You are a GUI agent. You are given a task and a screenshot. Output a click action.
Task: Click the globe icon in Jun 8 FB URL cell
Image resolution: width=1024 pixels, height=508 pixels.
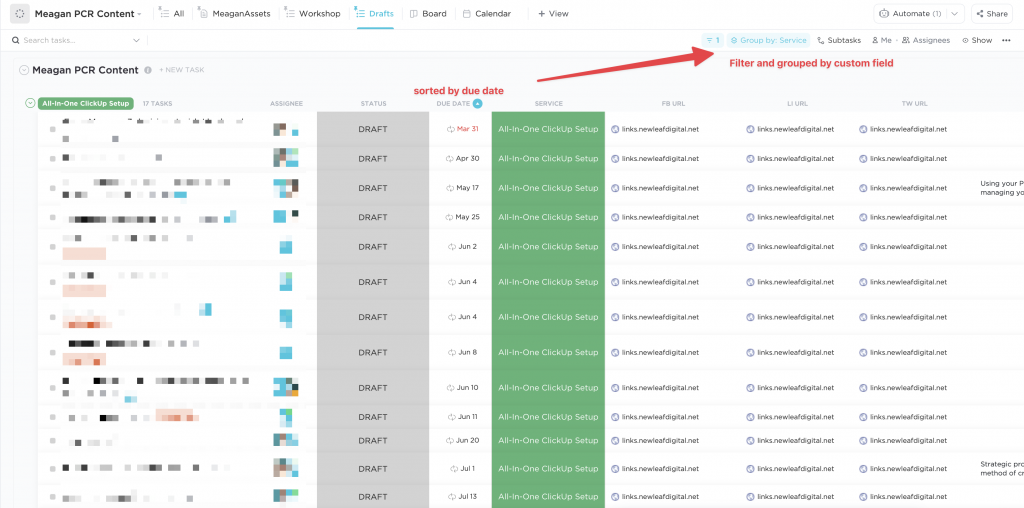(x=615, y=353)
